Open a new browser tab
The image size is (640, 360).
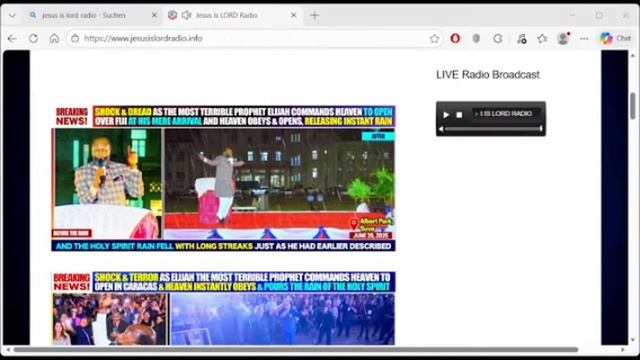point(314,16)
